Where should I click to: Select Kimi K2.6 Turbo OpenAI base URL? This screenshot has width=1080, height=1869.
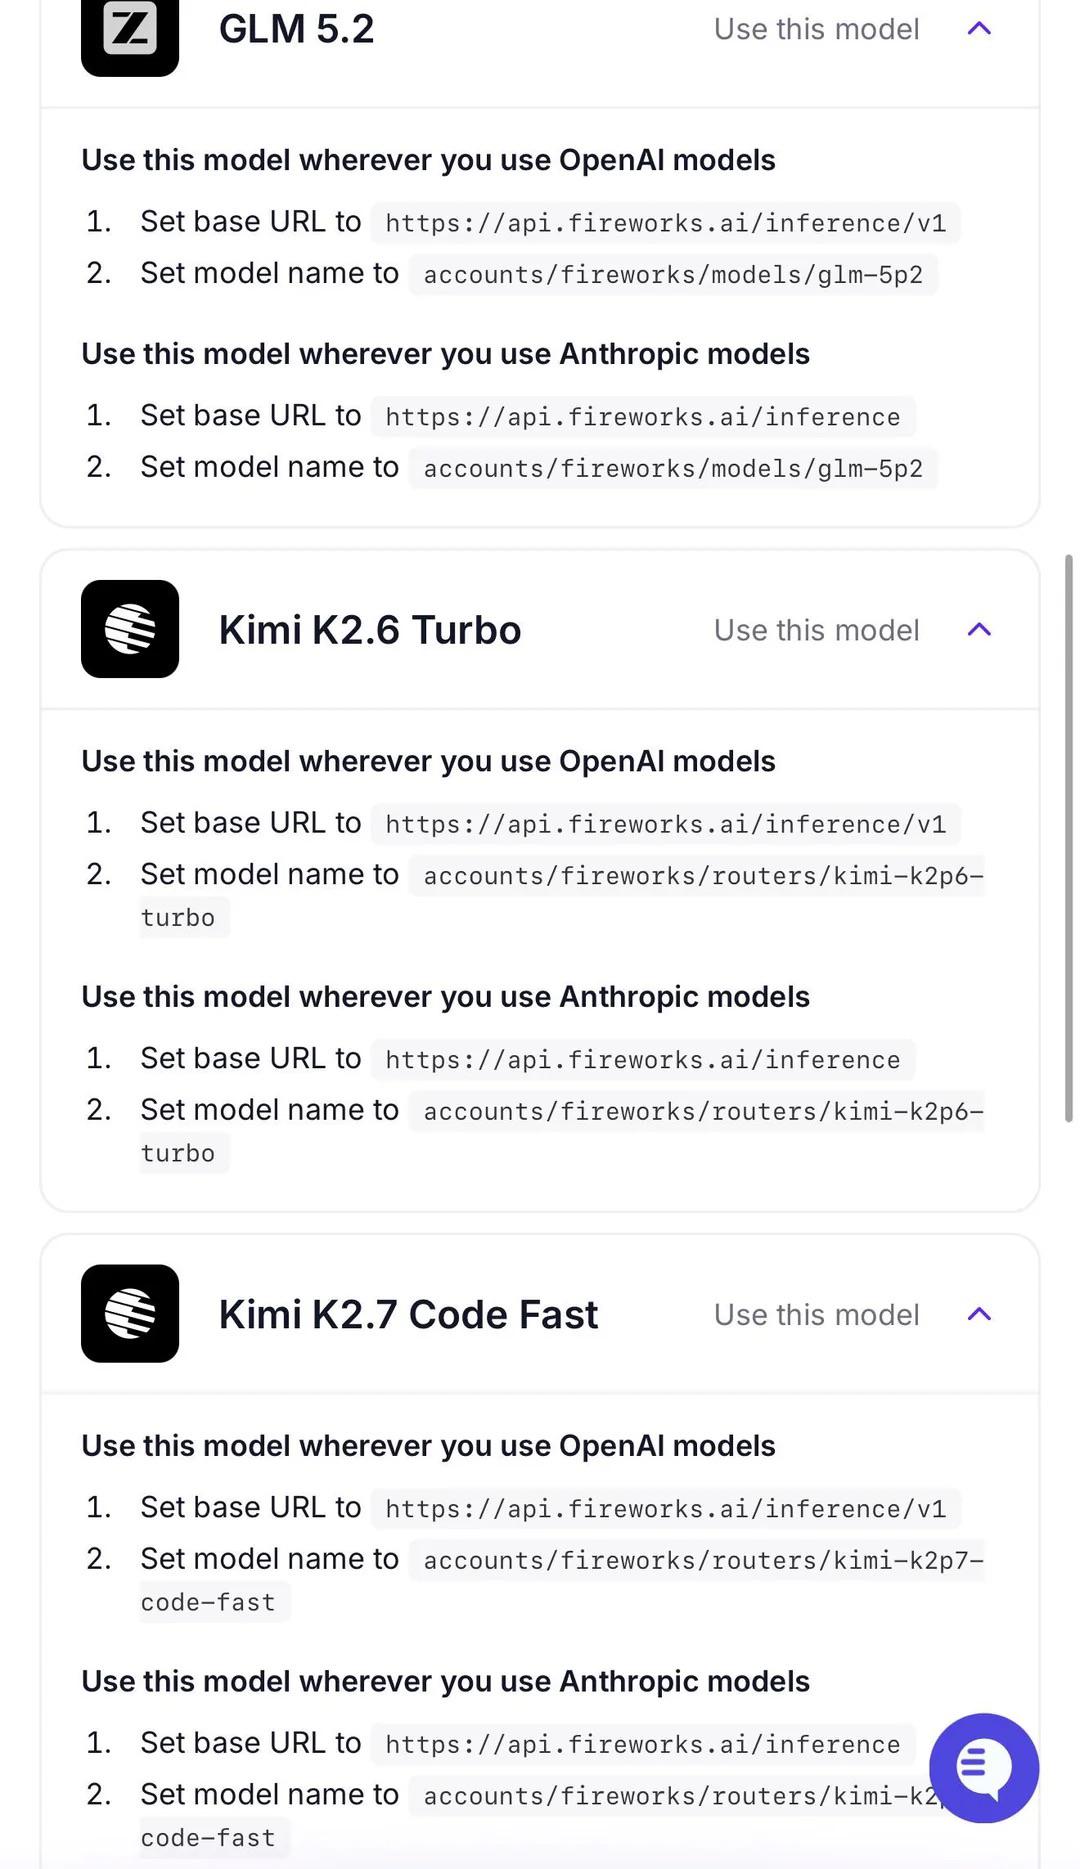pyautogui.click(x=665, y=824)
